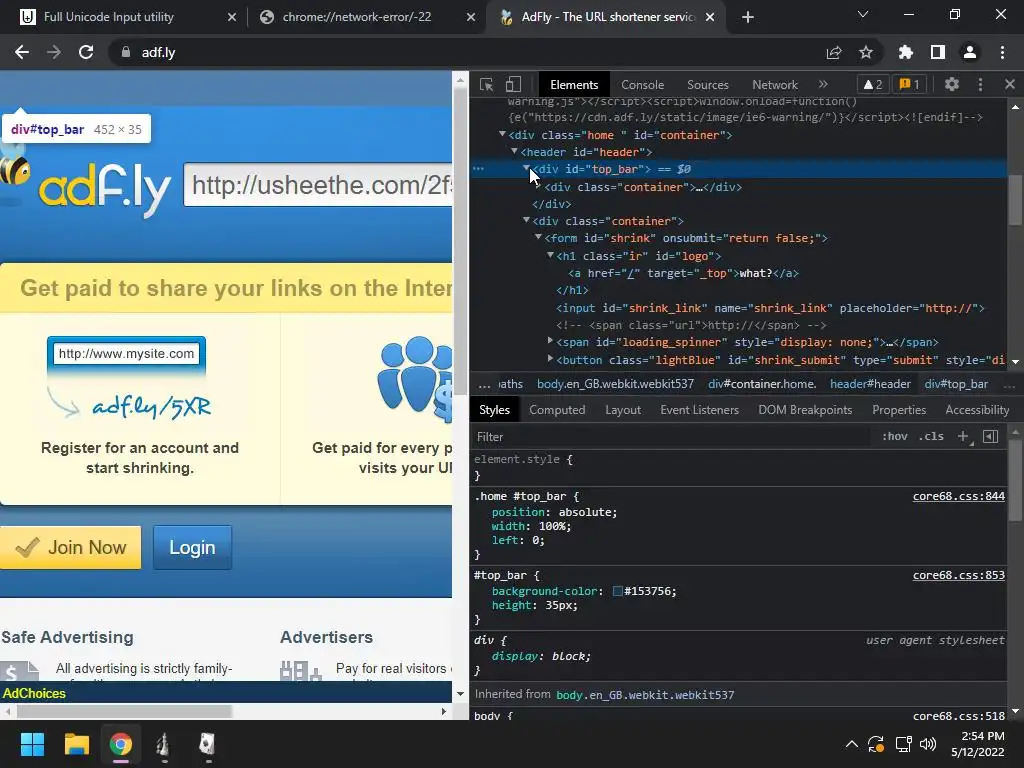1024x768 pixels.
Task: Open Windows Start menu
Action: pyautogui.click(x=32, y=744)
